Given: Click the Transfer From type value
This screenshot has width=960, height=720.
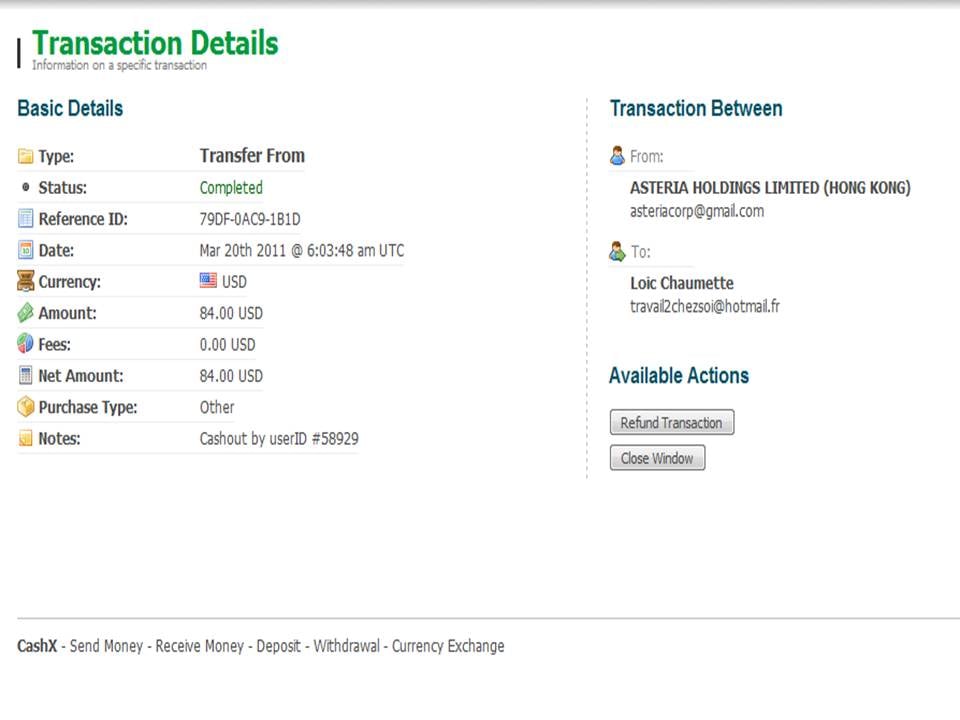Looking at the screenshot, I should 252,156.
